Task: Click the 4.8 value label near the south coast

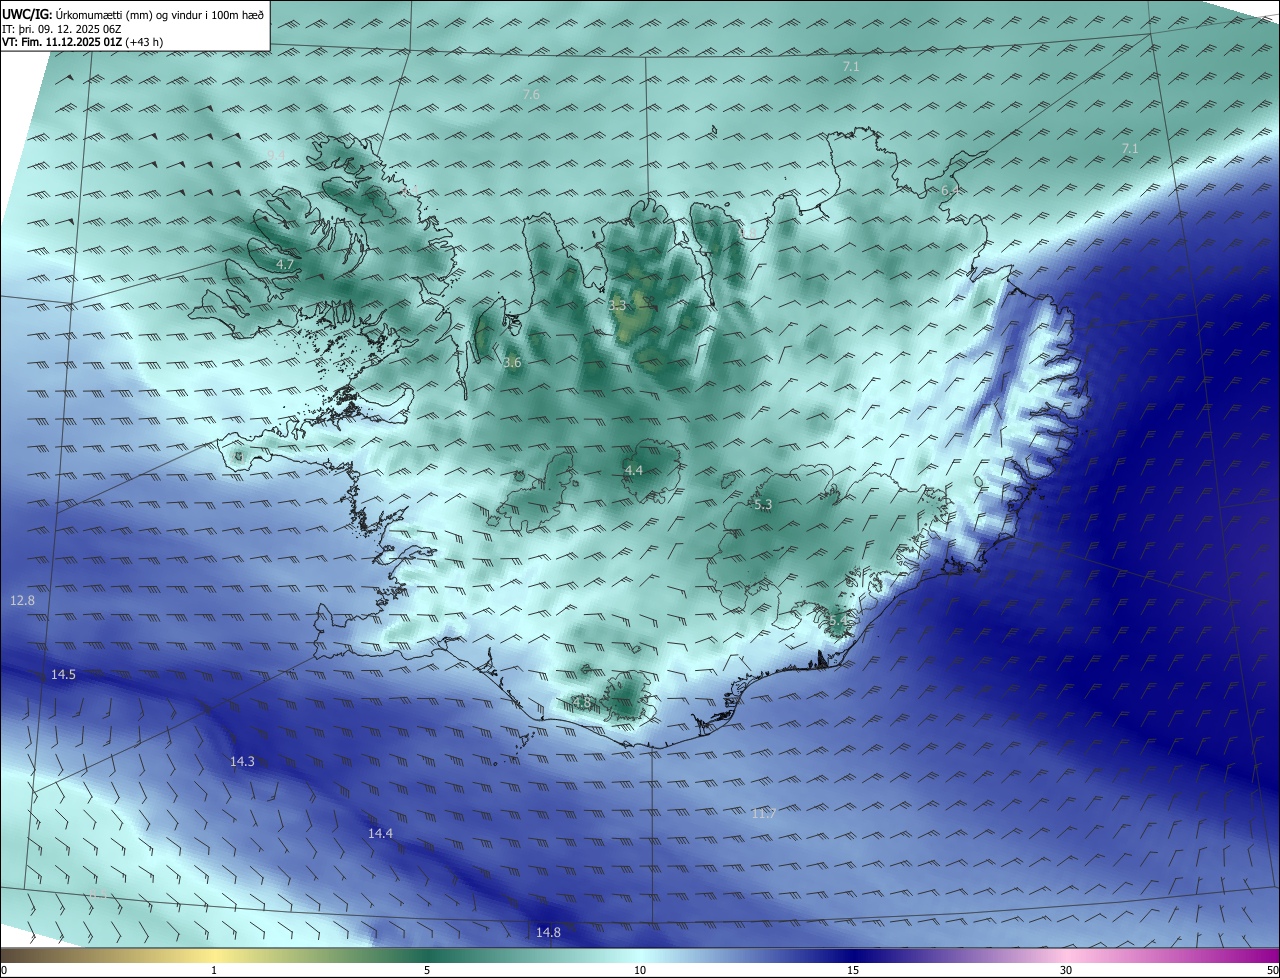Action: [x=583, y=702]
